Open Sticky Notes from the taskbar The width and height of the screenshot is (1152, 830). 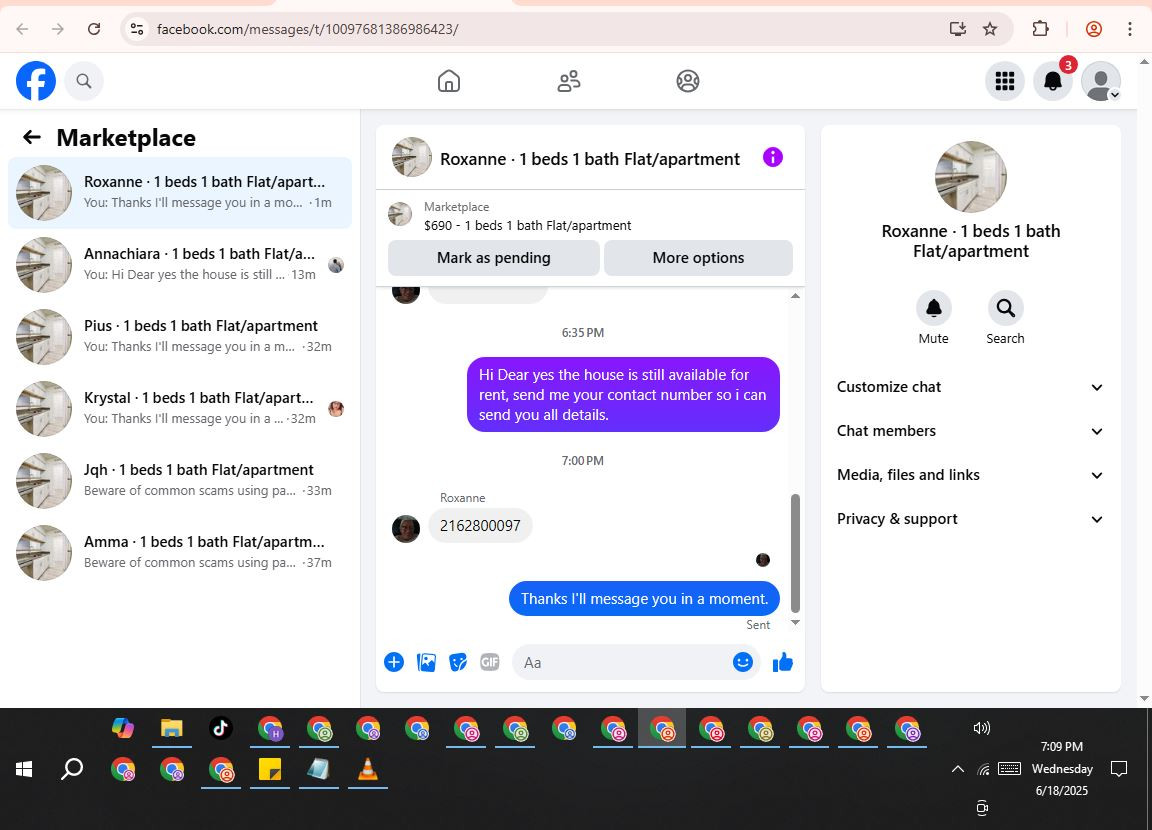coord(270,769)
